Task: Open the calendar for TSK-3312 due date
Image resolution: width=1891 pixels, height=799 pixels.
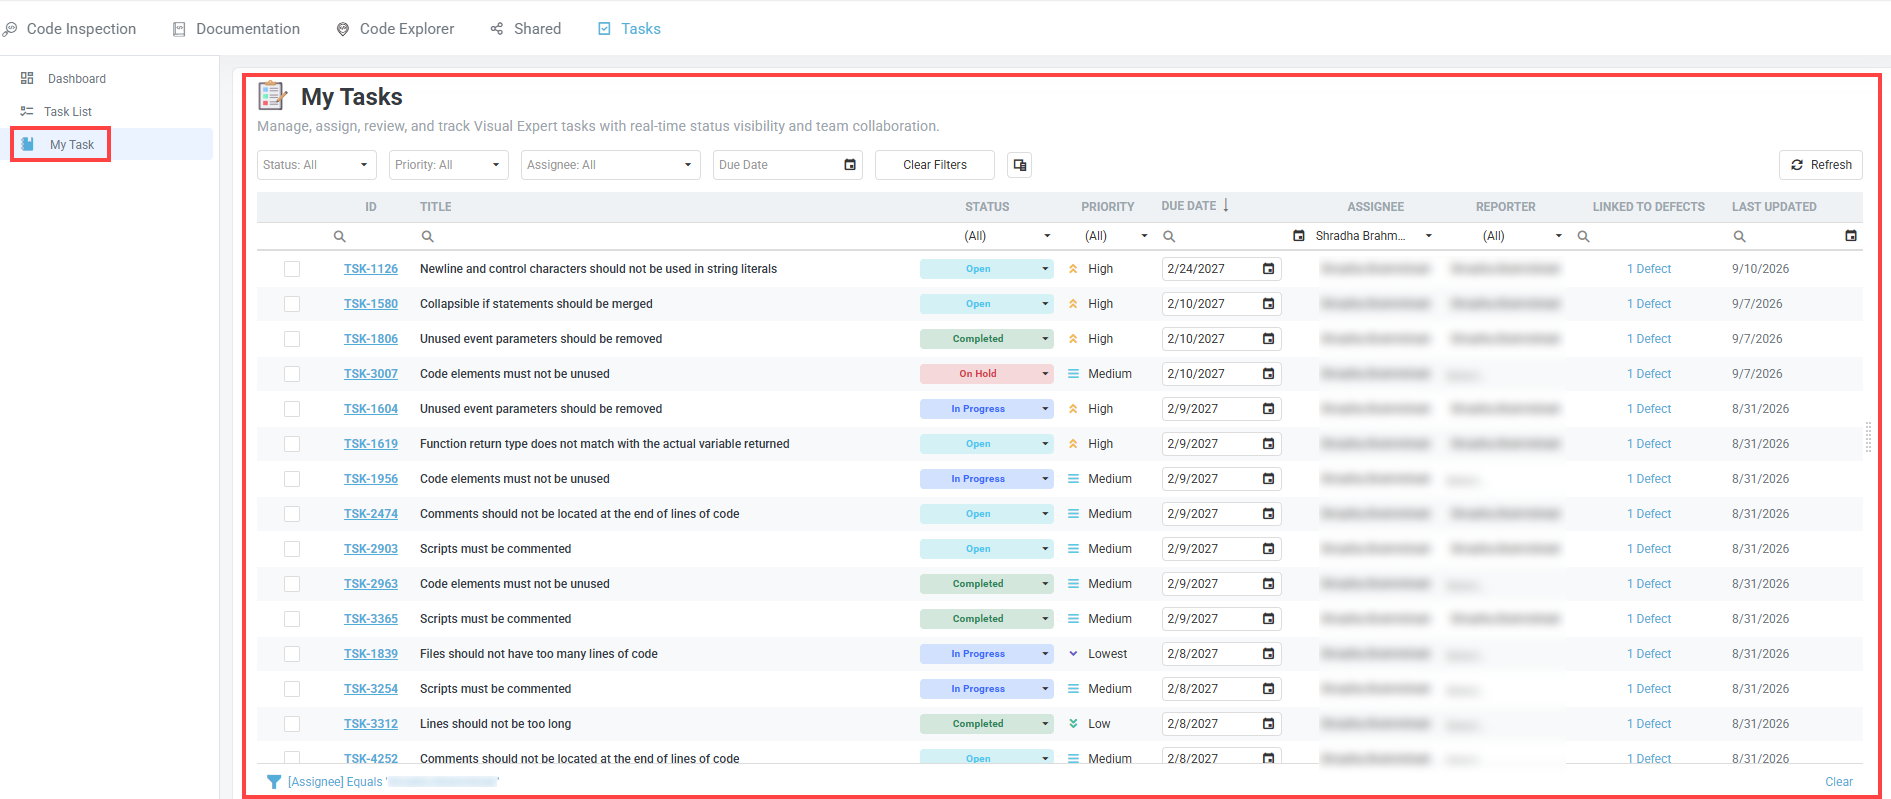Action: coord(1268,724)
